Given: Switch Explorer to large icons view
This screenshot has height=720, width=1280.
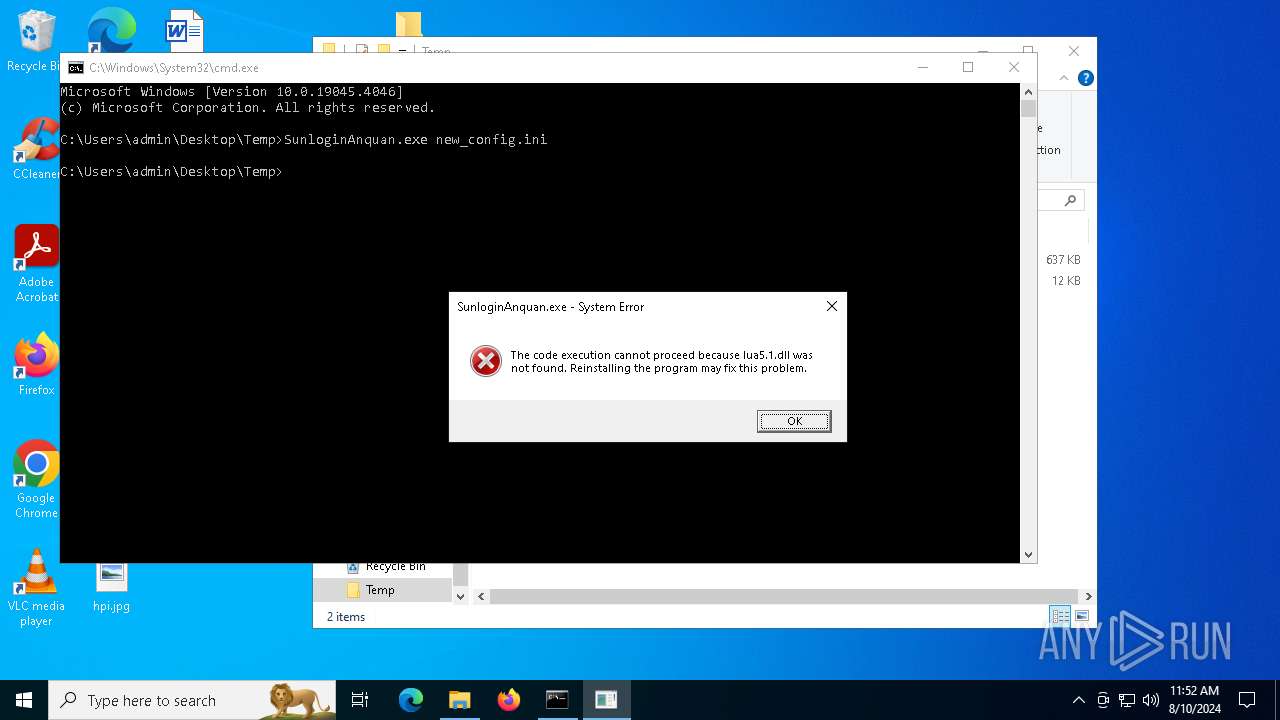Looking at the screenshot, I should coord(1081,616).
